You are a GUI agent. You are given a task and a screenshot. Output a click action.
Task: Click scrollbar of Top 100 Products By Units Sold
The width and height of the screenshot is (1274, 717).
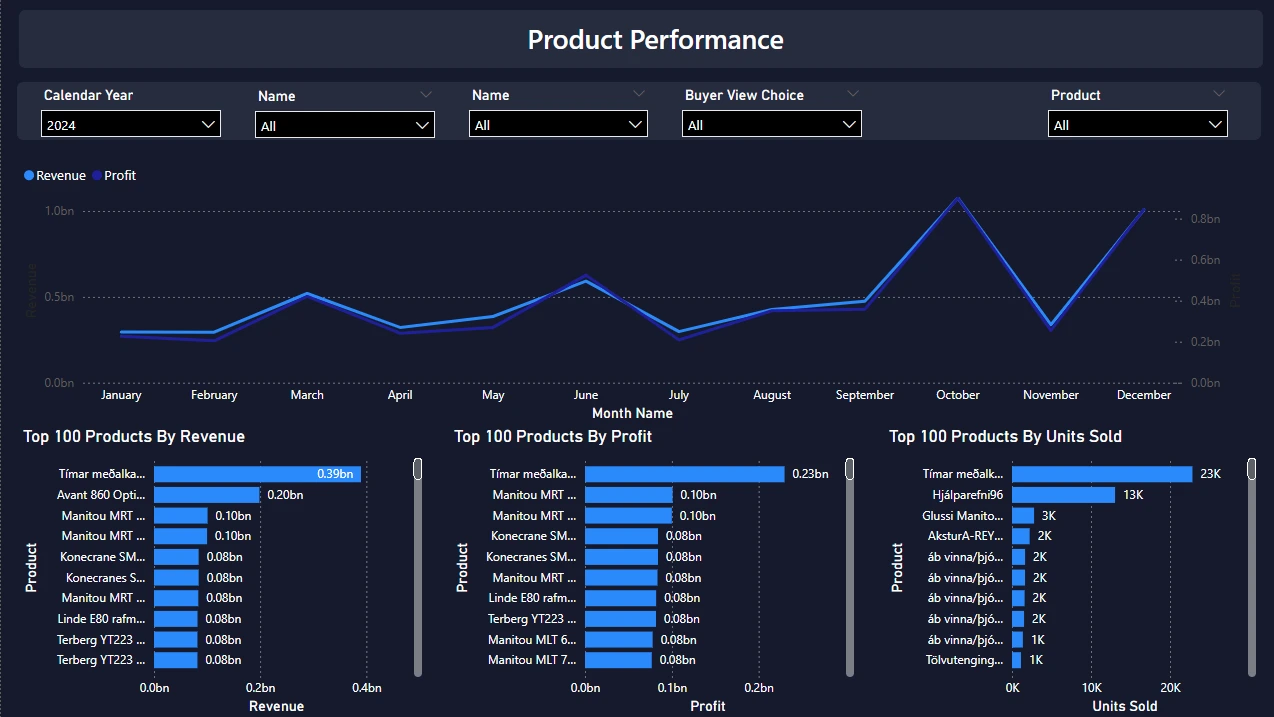(x=1252, y=567)
